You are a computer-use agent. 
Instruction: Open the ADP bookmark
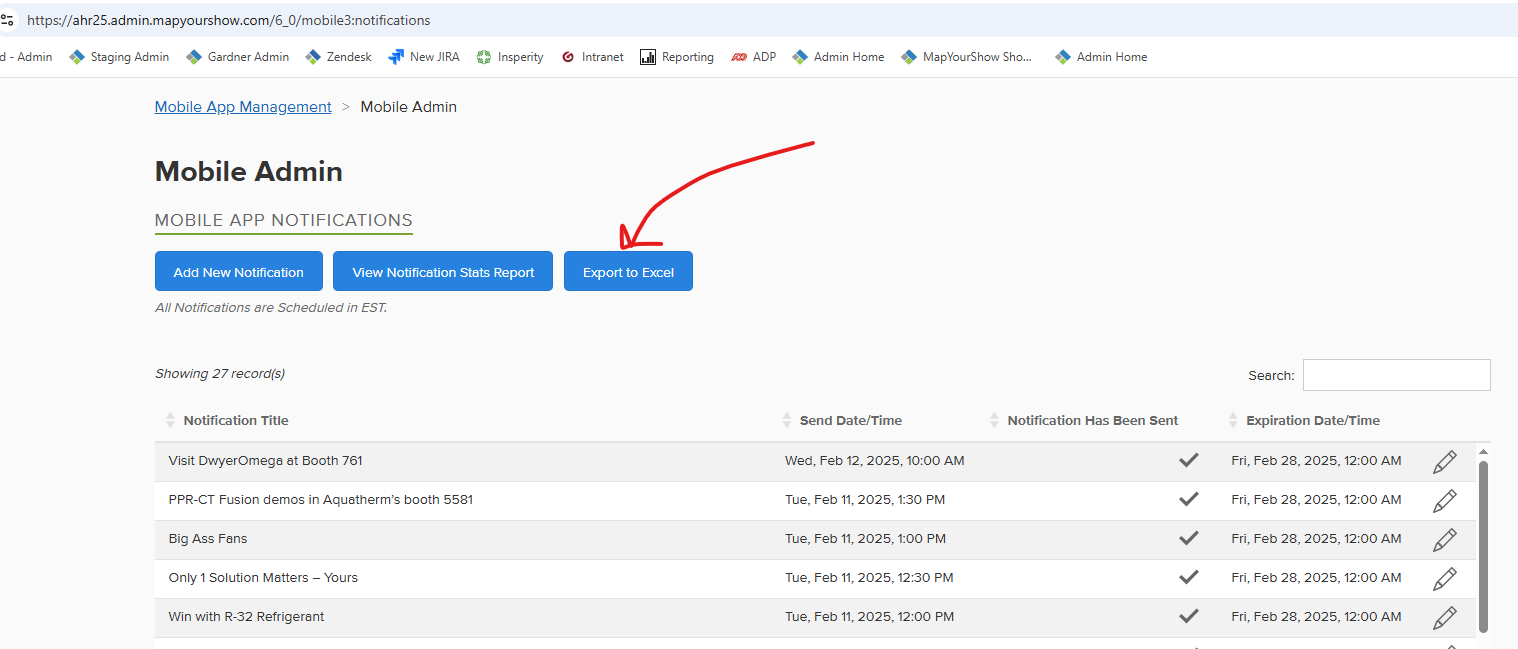click(753, 57)
